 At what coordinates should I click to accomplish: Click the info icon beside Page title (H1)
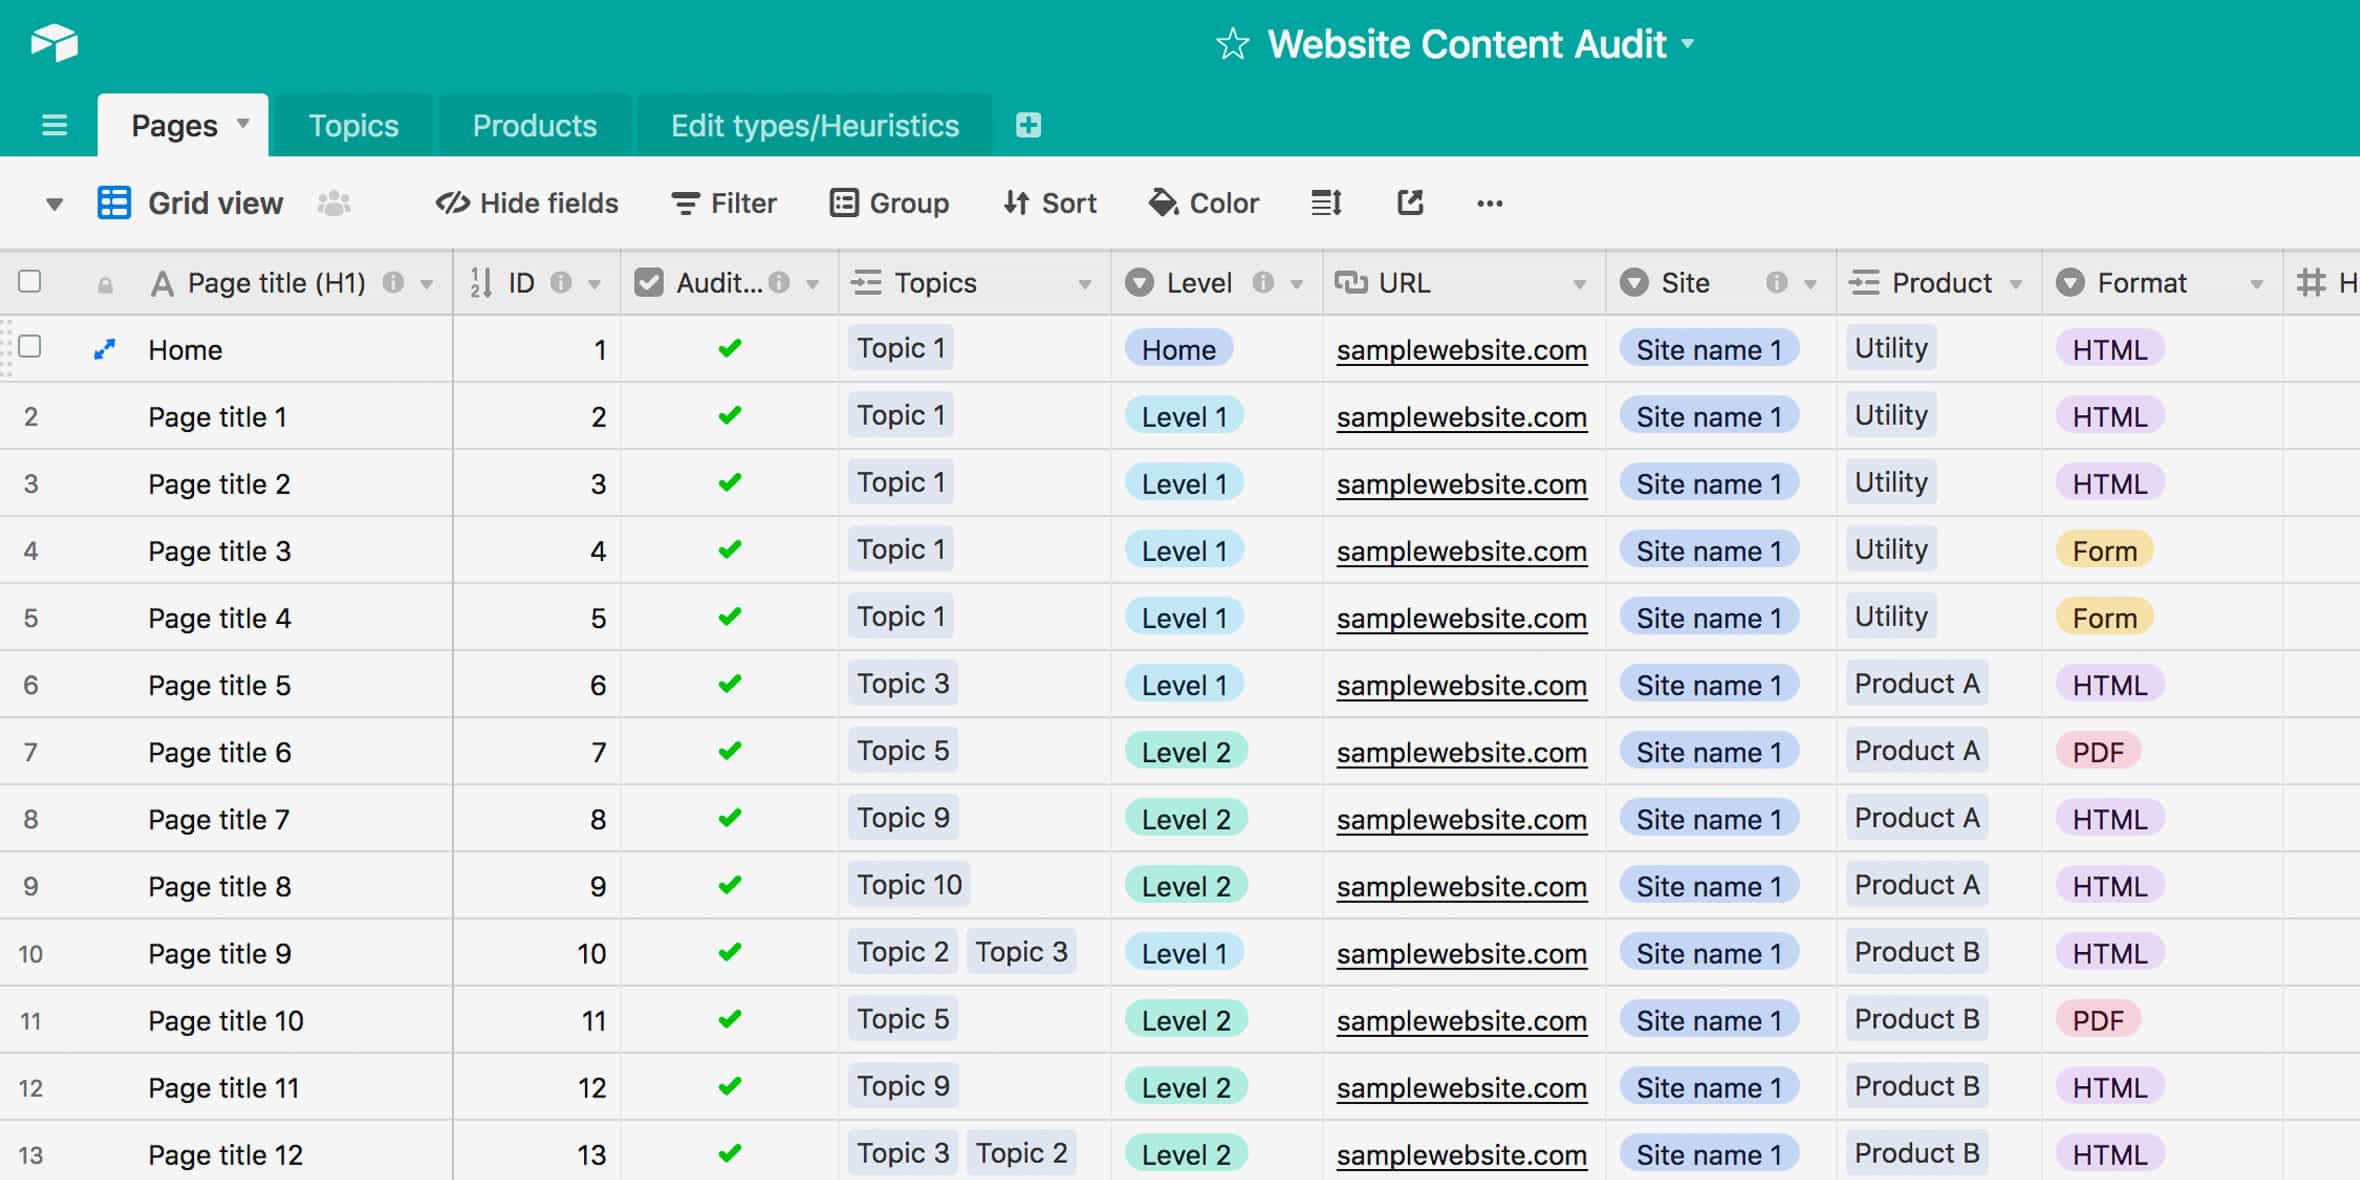pyautogui.click(x=394, y=283)
